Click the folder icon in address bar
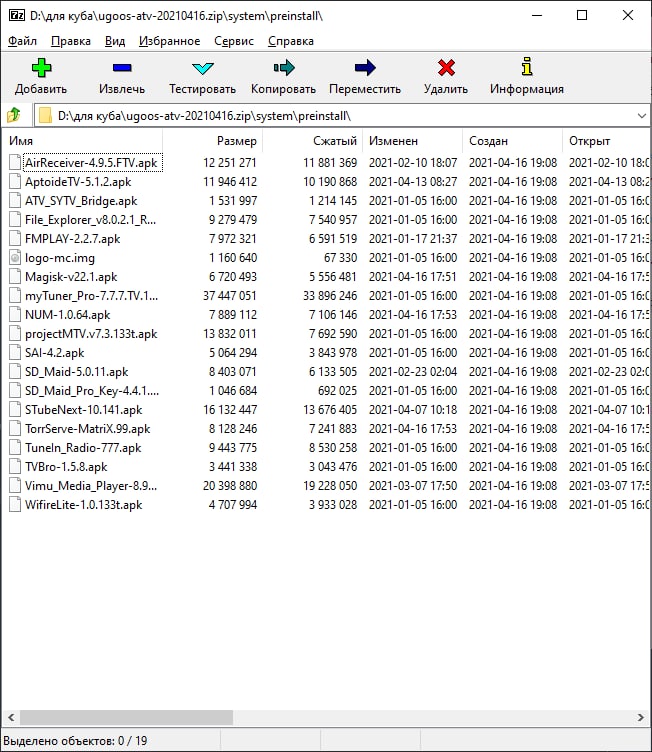 (45, 116)
